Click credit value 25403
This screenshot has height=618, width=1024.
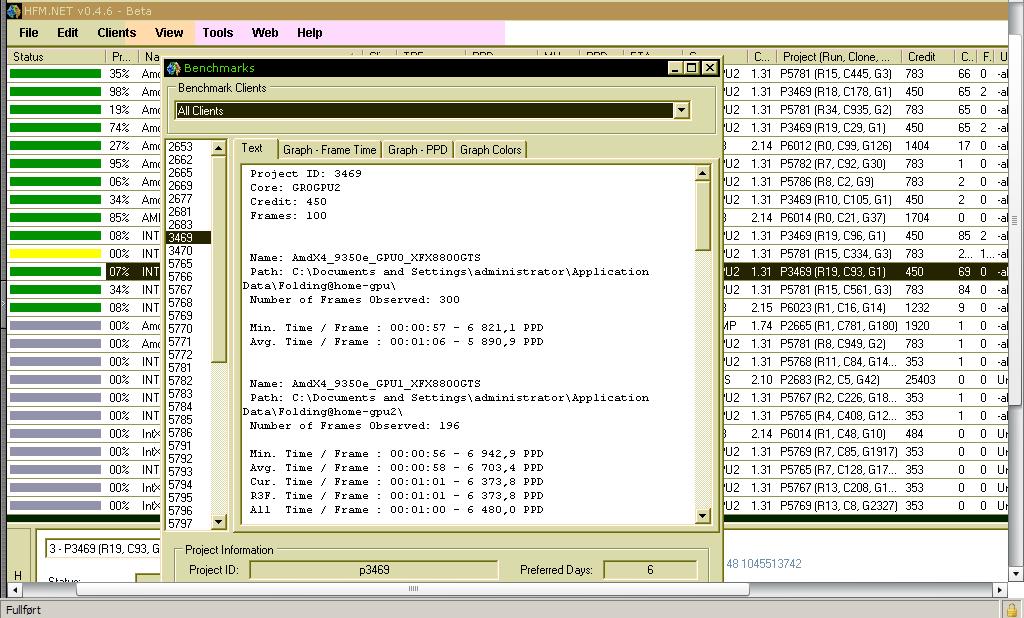(920, 380)
